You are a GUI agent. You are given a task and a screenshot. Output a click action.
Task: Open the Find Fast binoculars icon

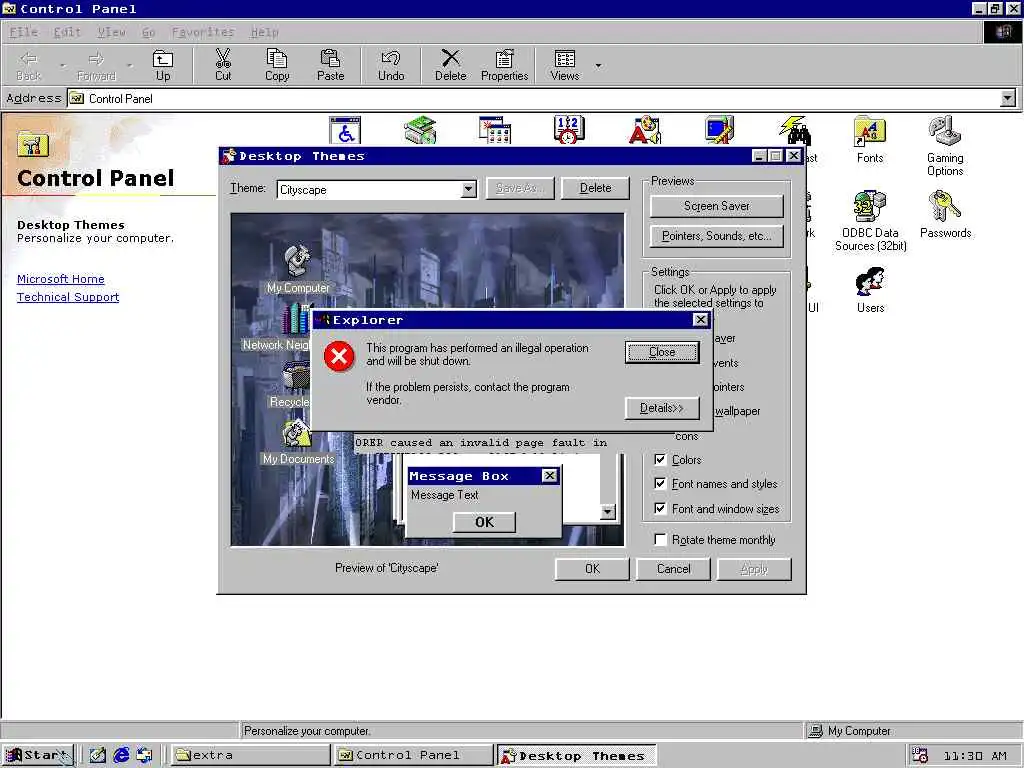795,129
